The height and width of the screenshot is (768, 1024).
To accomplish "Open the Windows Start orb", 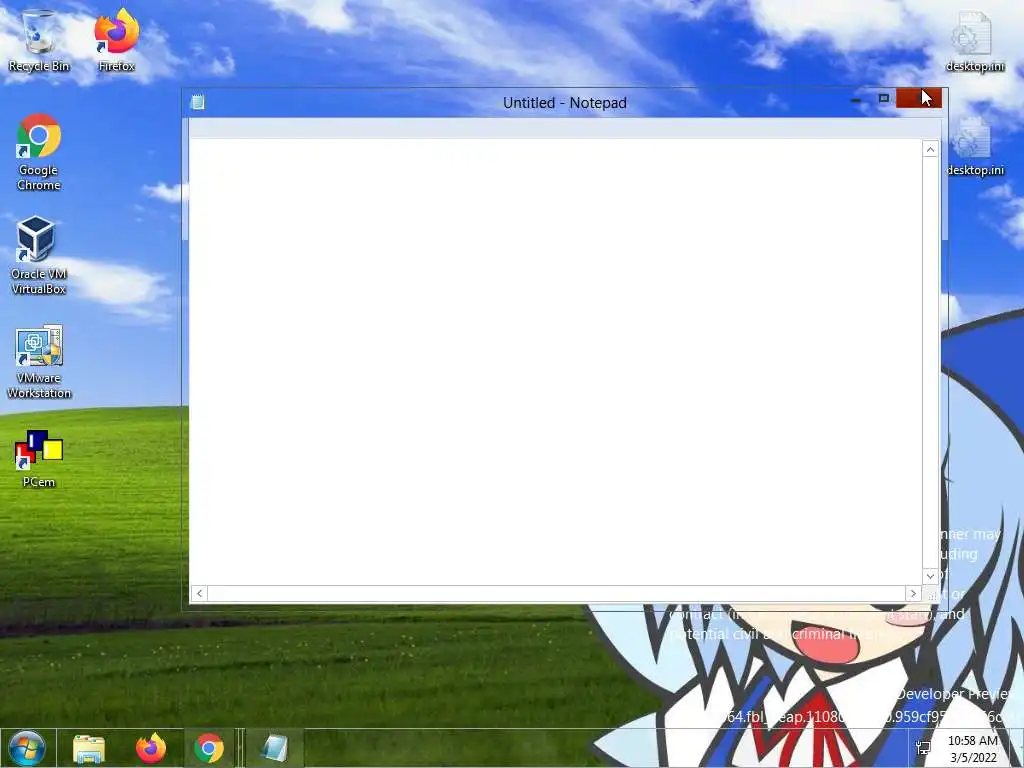I will [x=27, y=748].
